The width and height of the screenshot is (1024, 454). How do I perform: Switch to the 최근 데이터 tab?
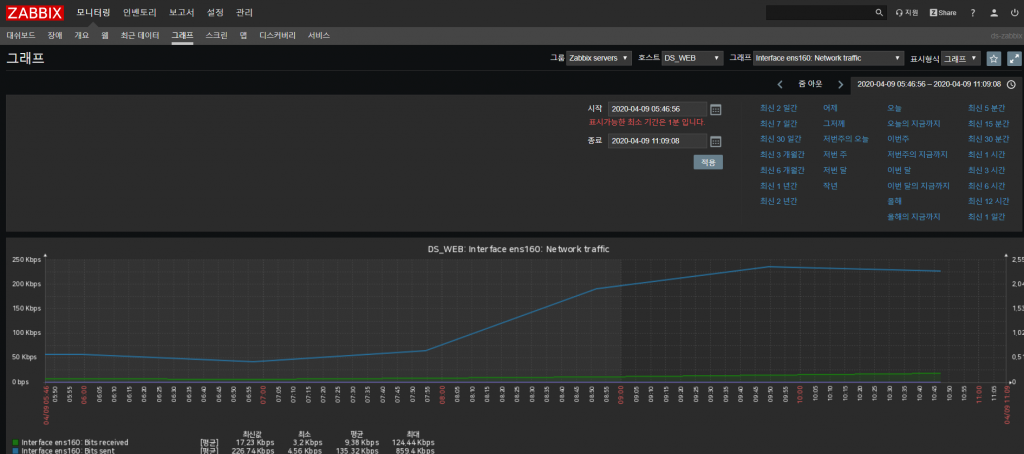coord(140,35)
